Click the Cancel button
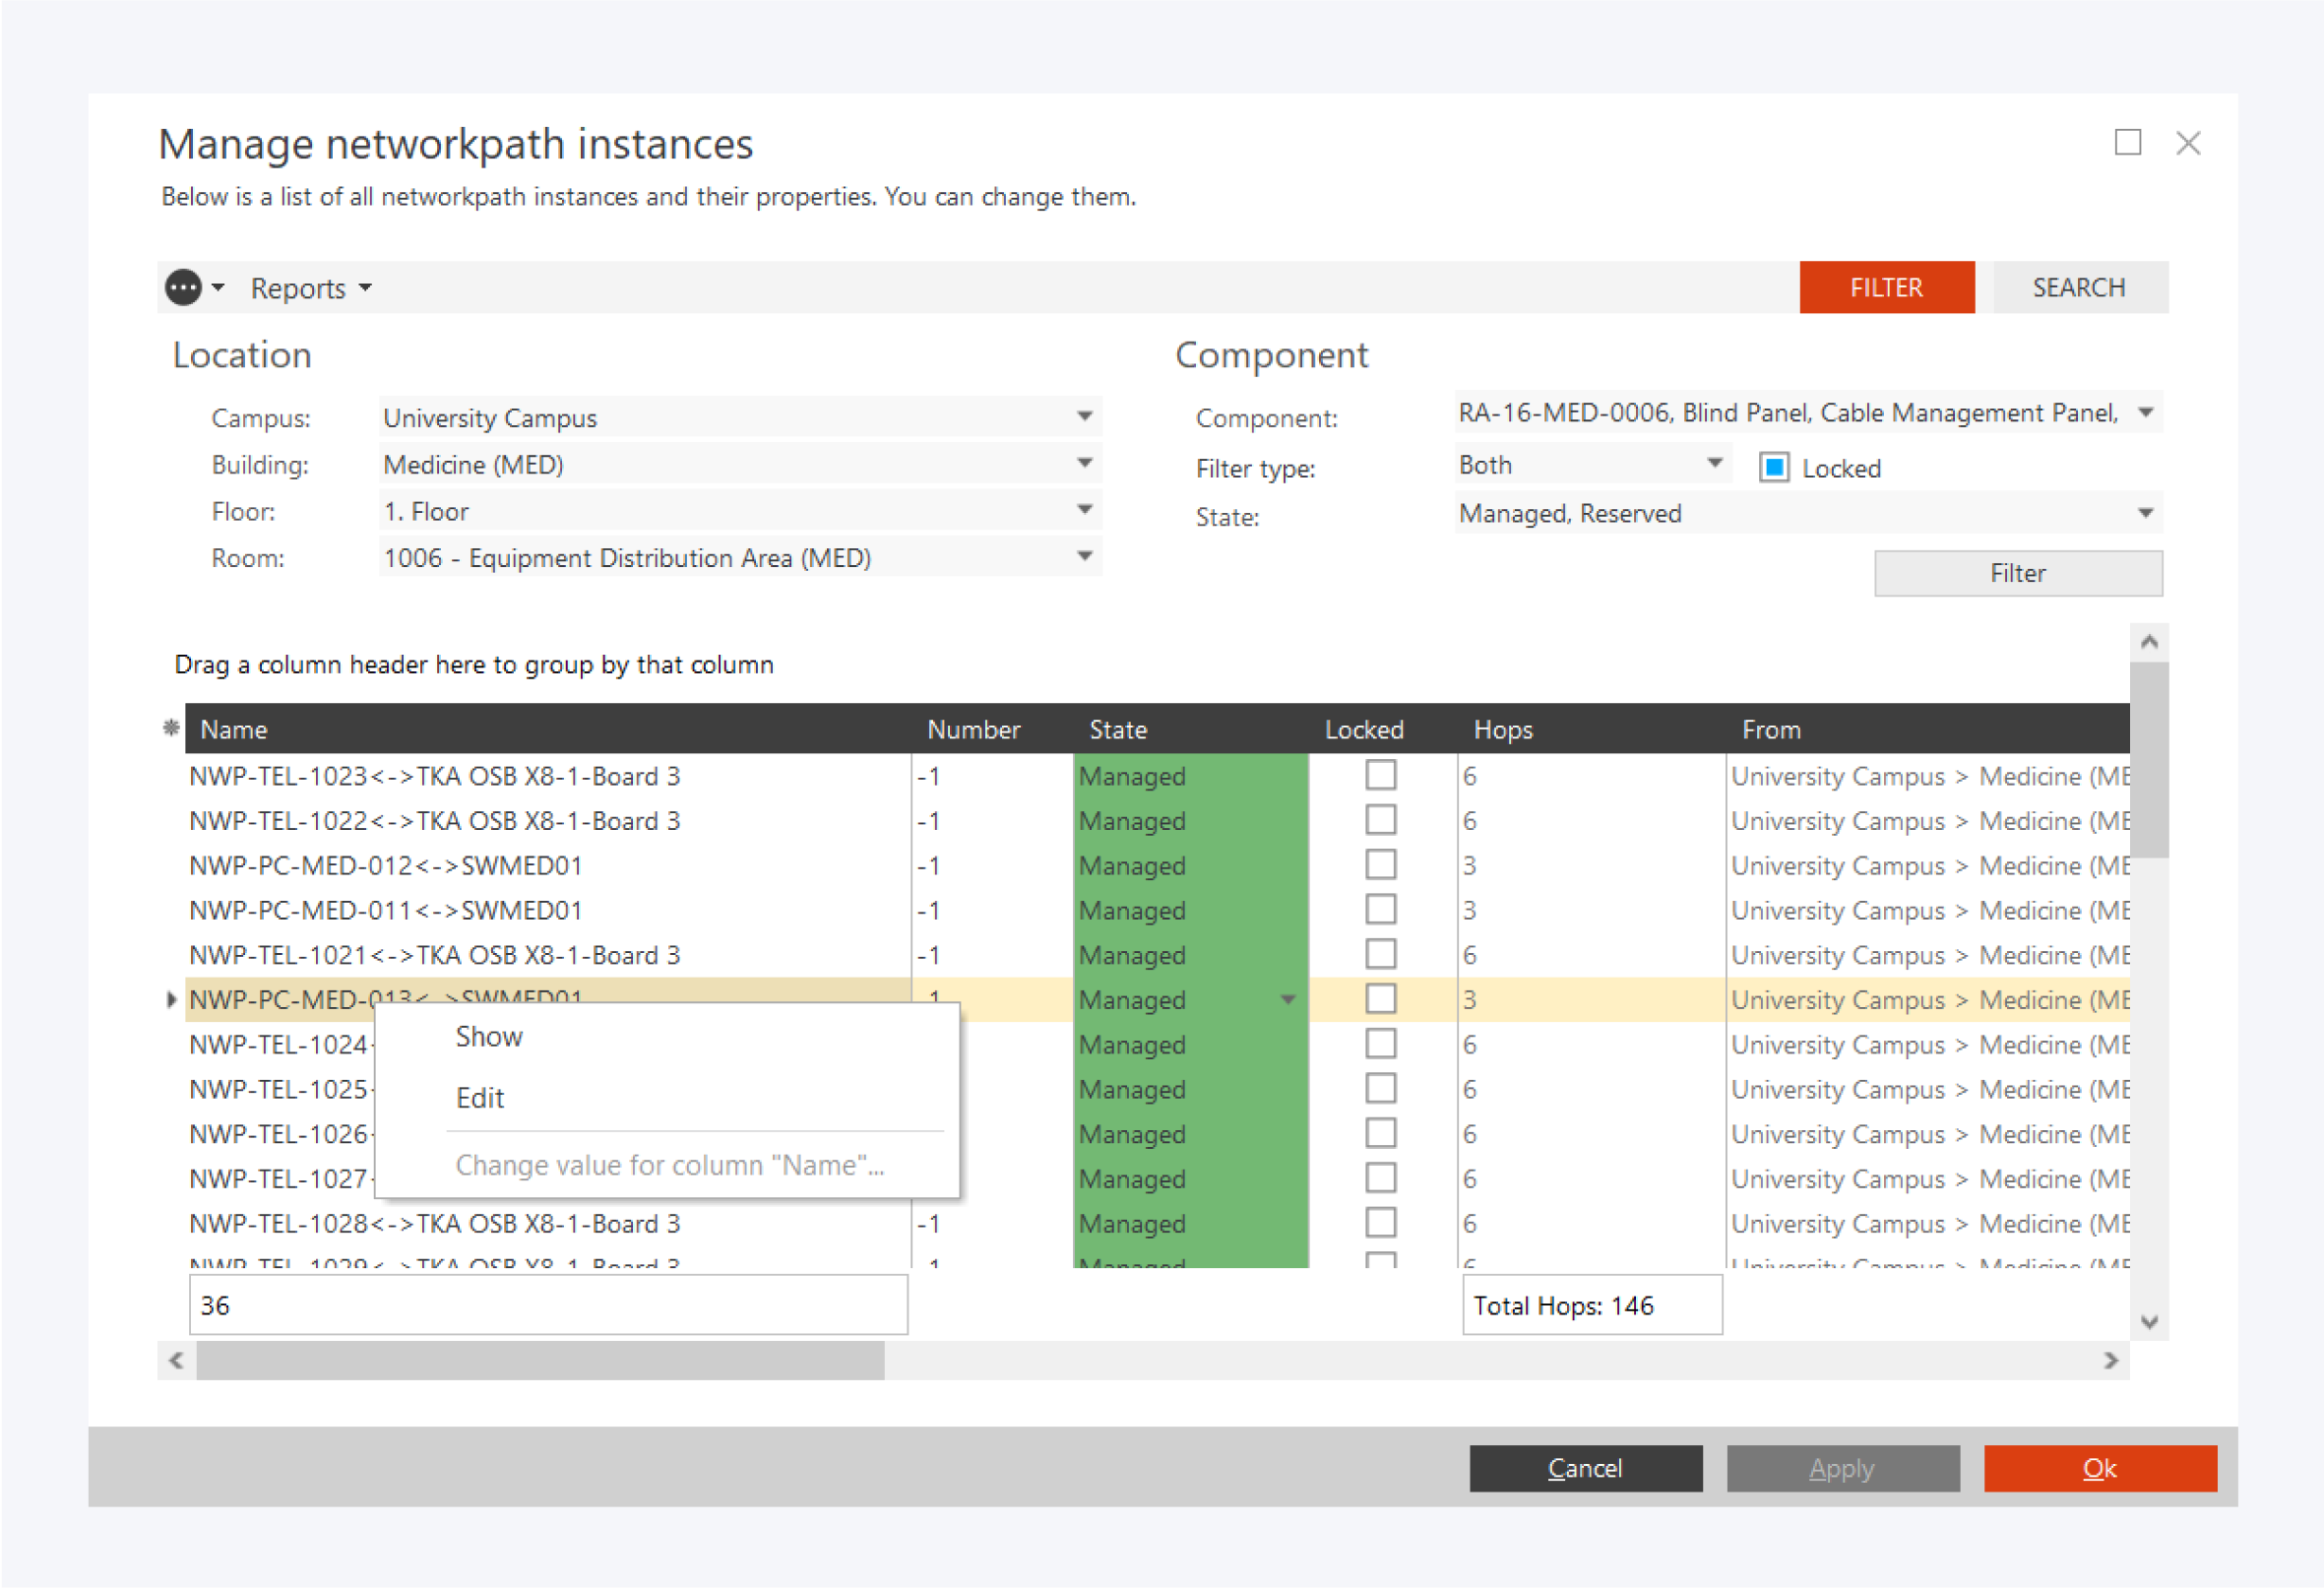The height and width of the screenshot is (1588, 2324). (1585, 1468)
